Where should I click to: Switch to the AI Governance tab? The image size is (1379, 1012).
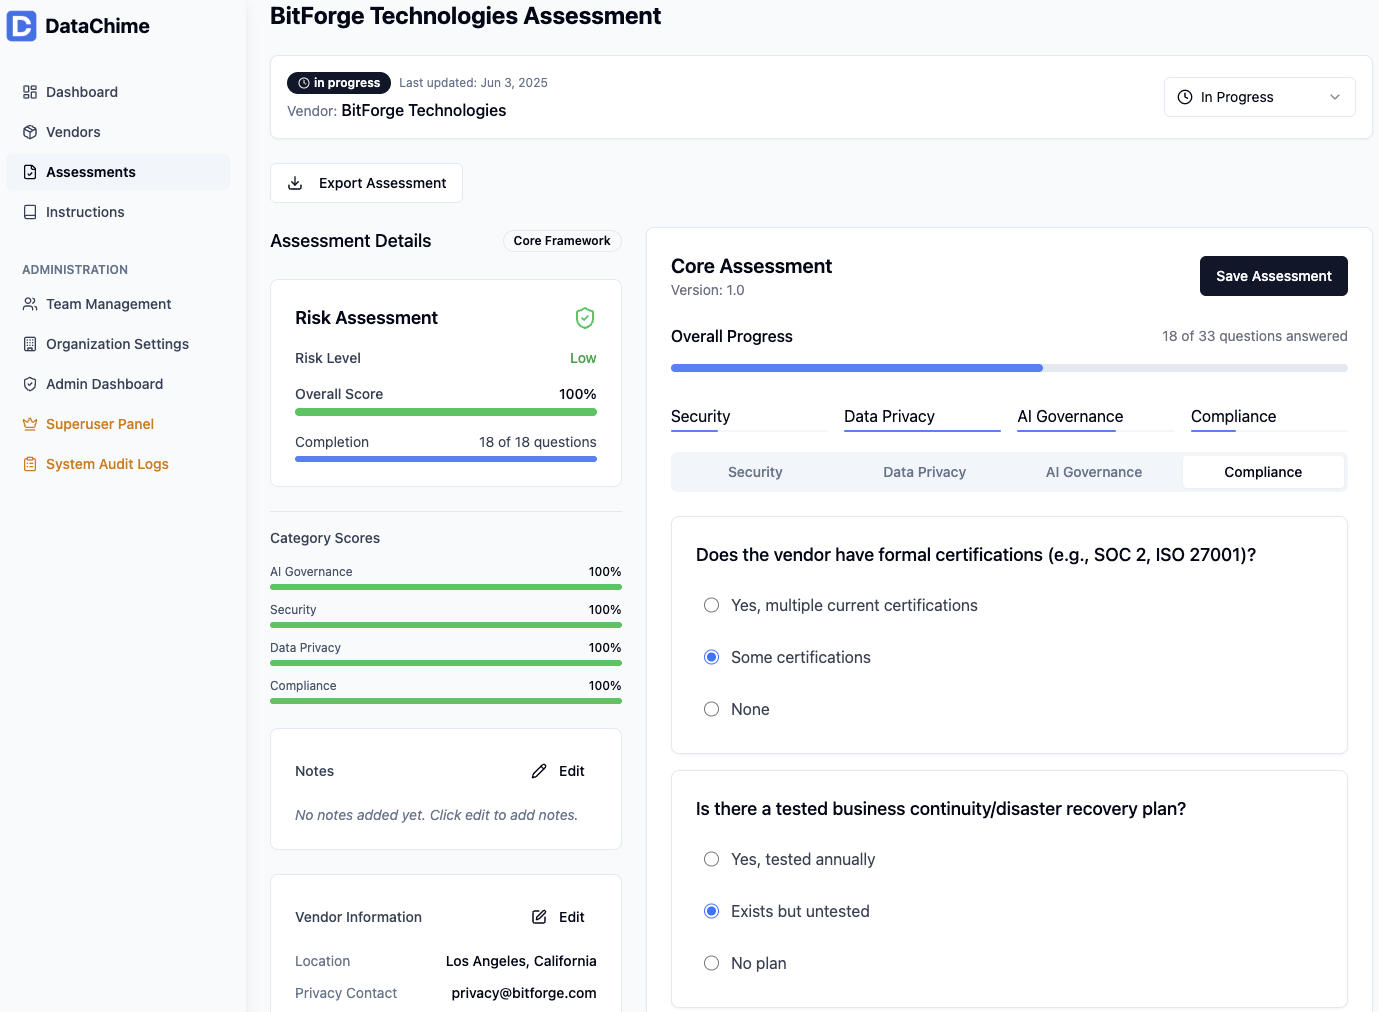click(x=1094, y=472)
